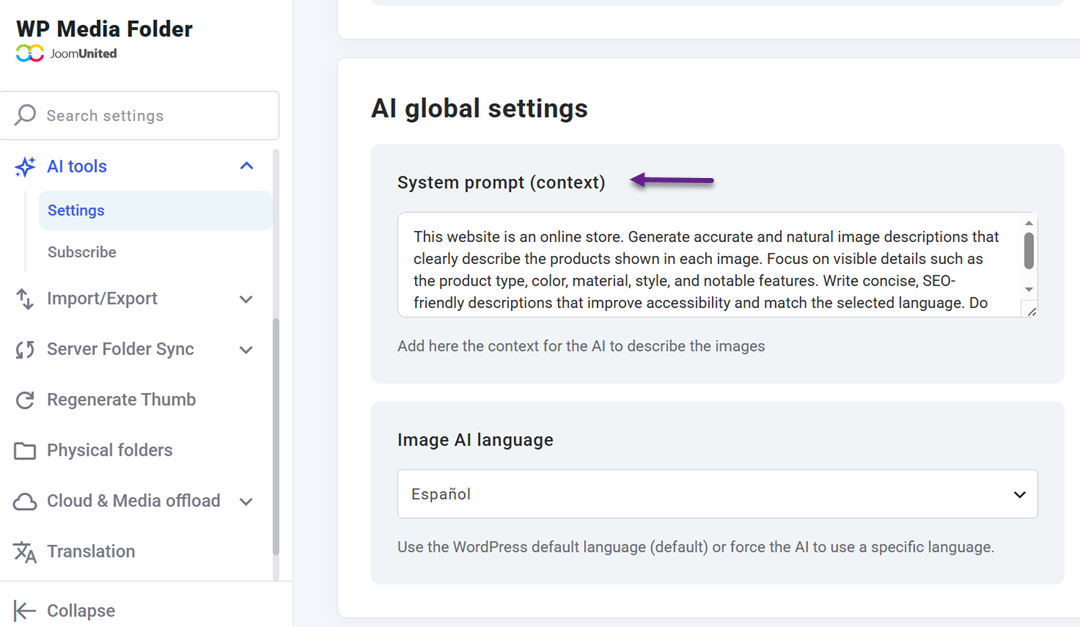Image resolution: width=1080 pixels, height=627 pixels.
Task: Expand the Import/Export chevron
Action: point(246,299)
